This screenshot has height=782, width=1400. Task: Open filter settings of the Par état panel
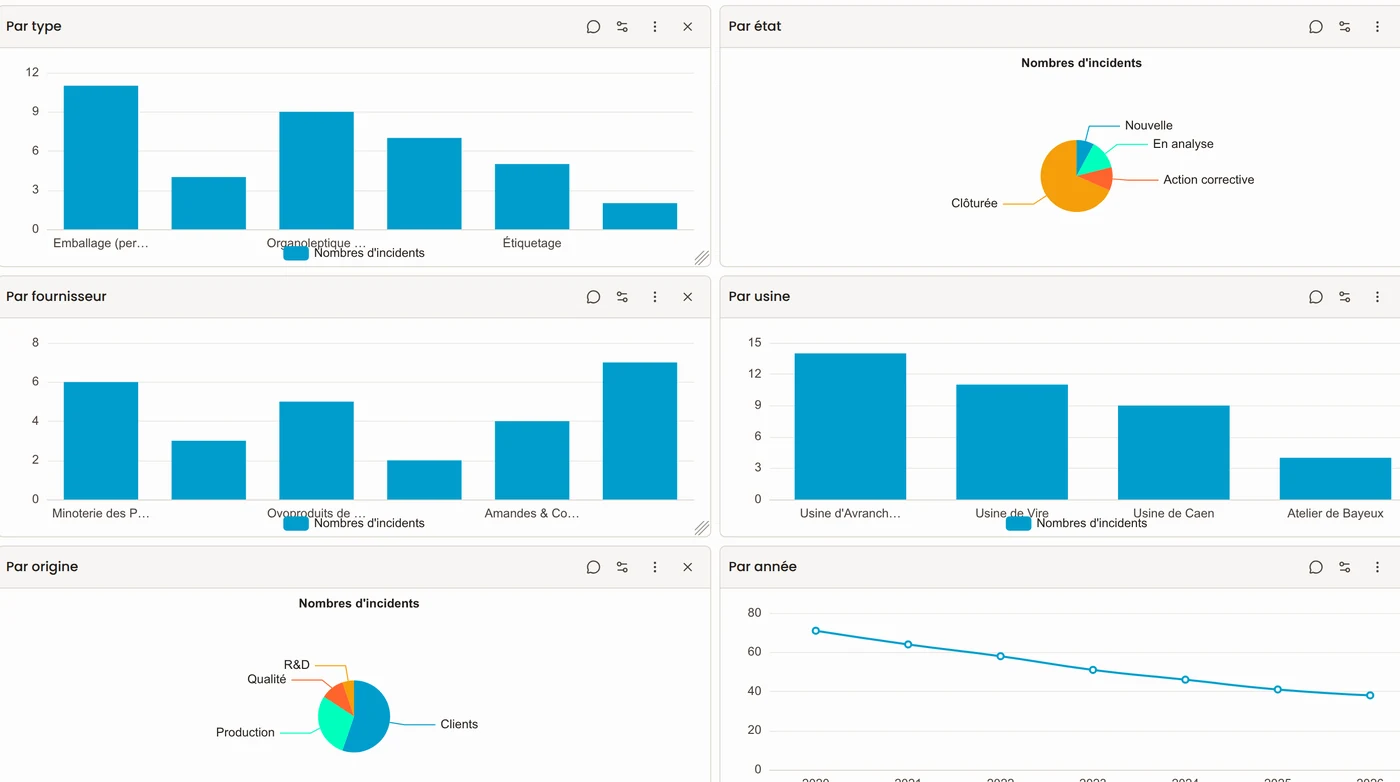tap(1345, 27)
